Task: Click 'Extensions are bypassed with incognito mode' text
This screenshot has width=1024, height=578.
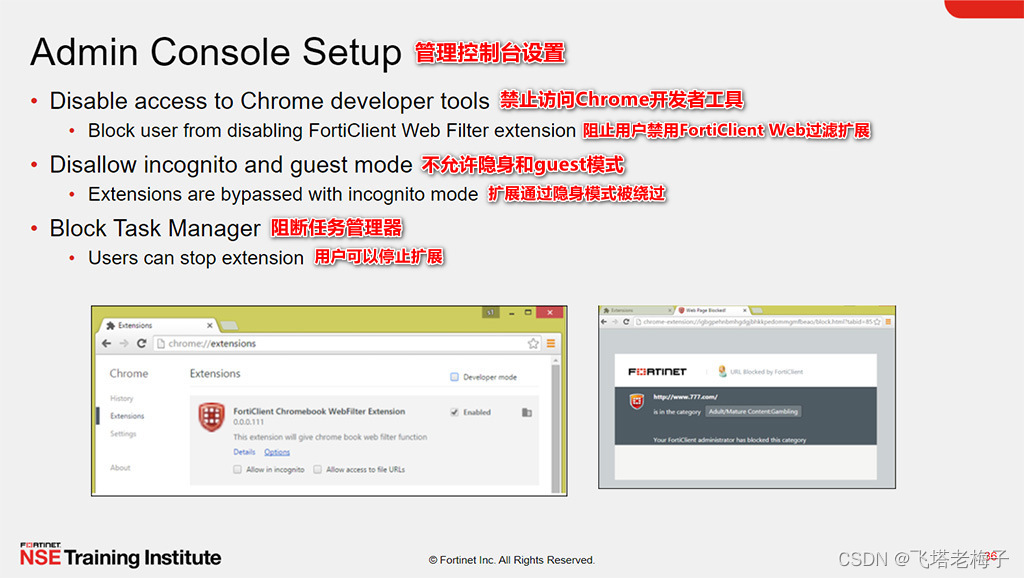Action: pos(283,194)
